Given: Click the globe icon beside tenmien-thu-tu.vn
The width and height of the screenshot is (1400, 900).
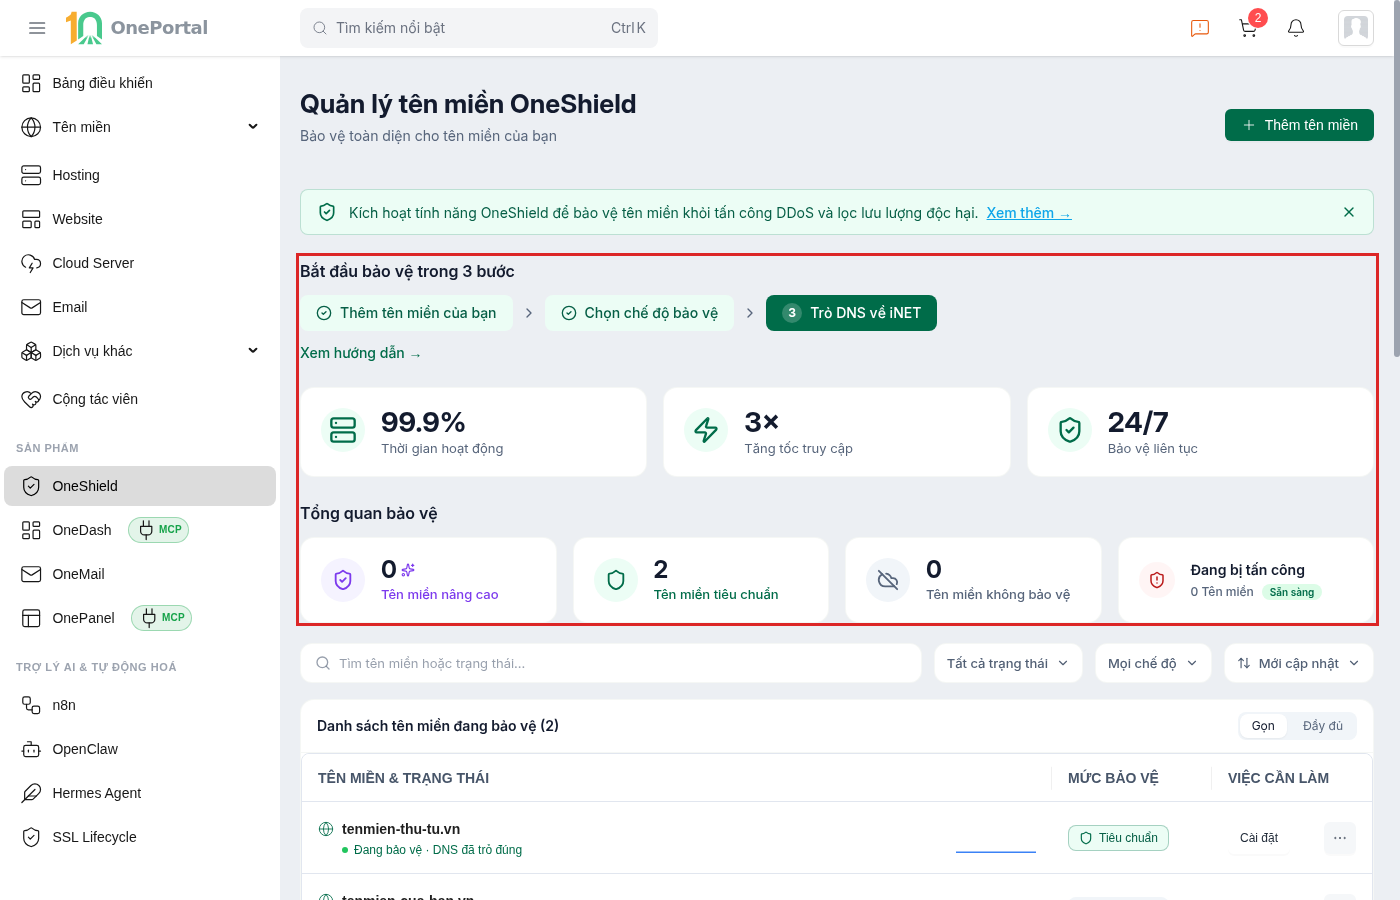Looking at the screenshot, I should click(x=326, y=829).
